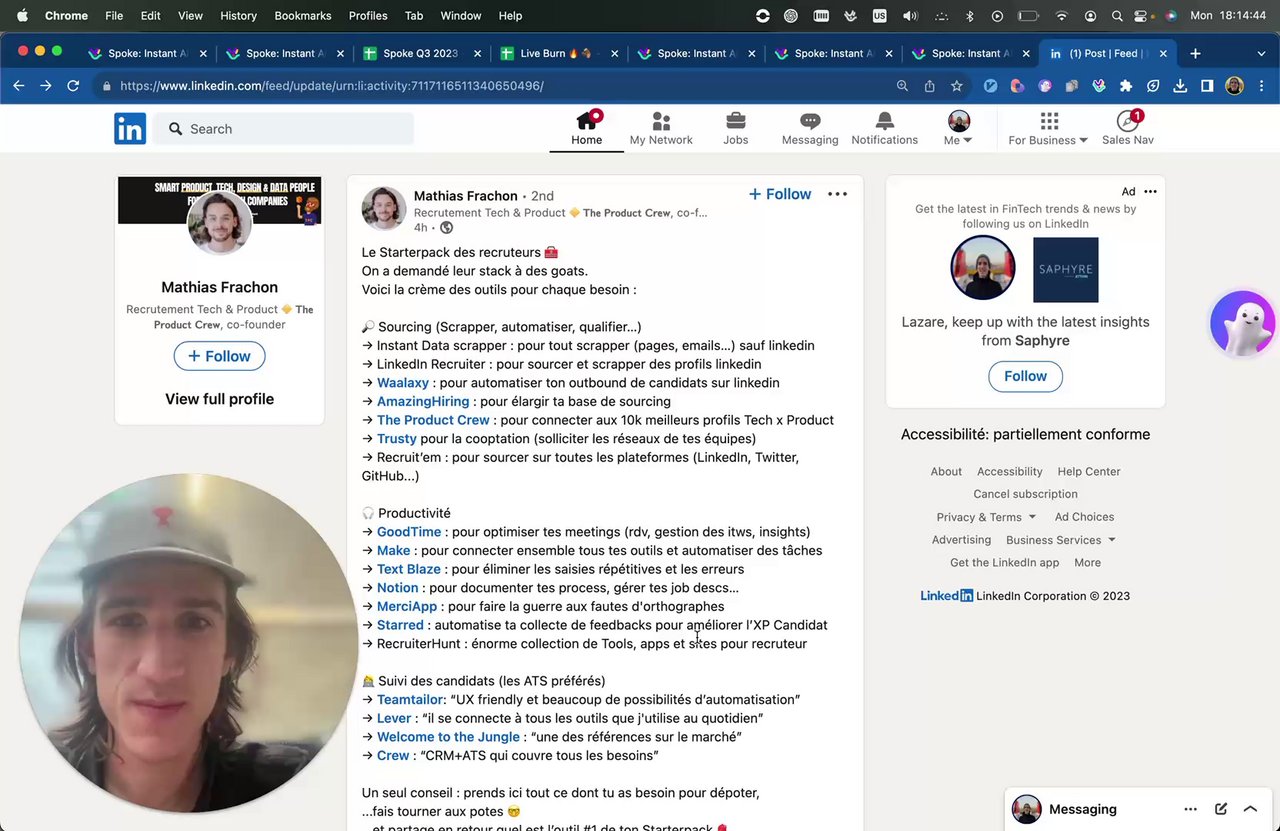Open the Text Blaze link

(409, 569)
